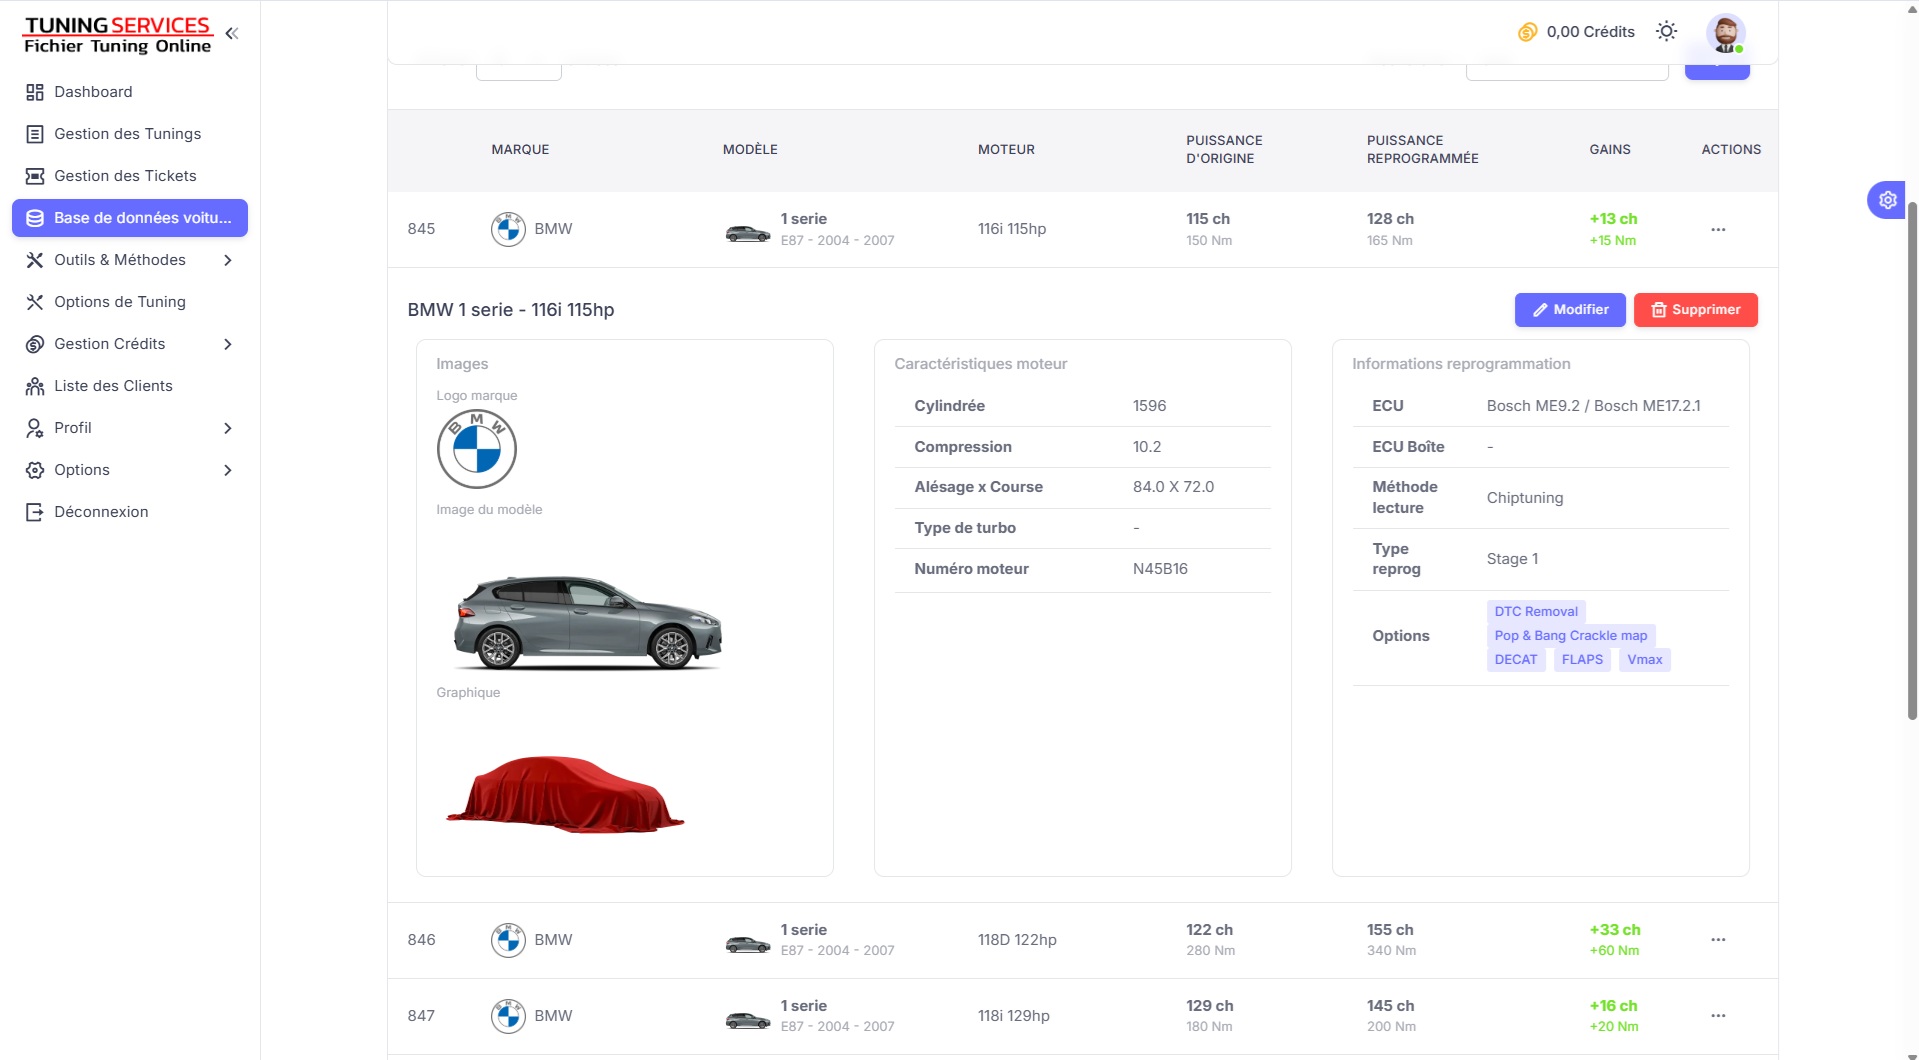
Task: Click the PUISSANCE REPROGRAMMÉE column header
Action: (x=1422, y=150)
